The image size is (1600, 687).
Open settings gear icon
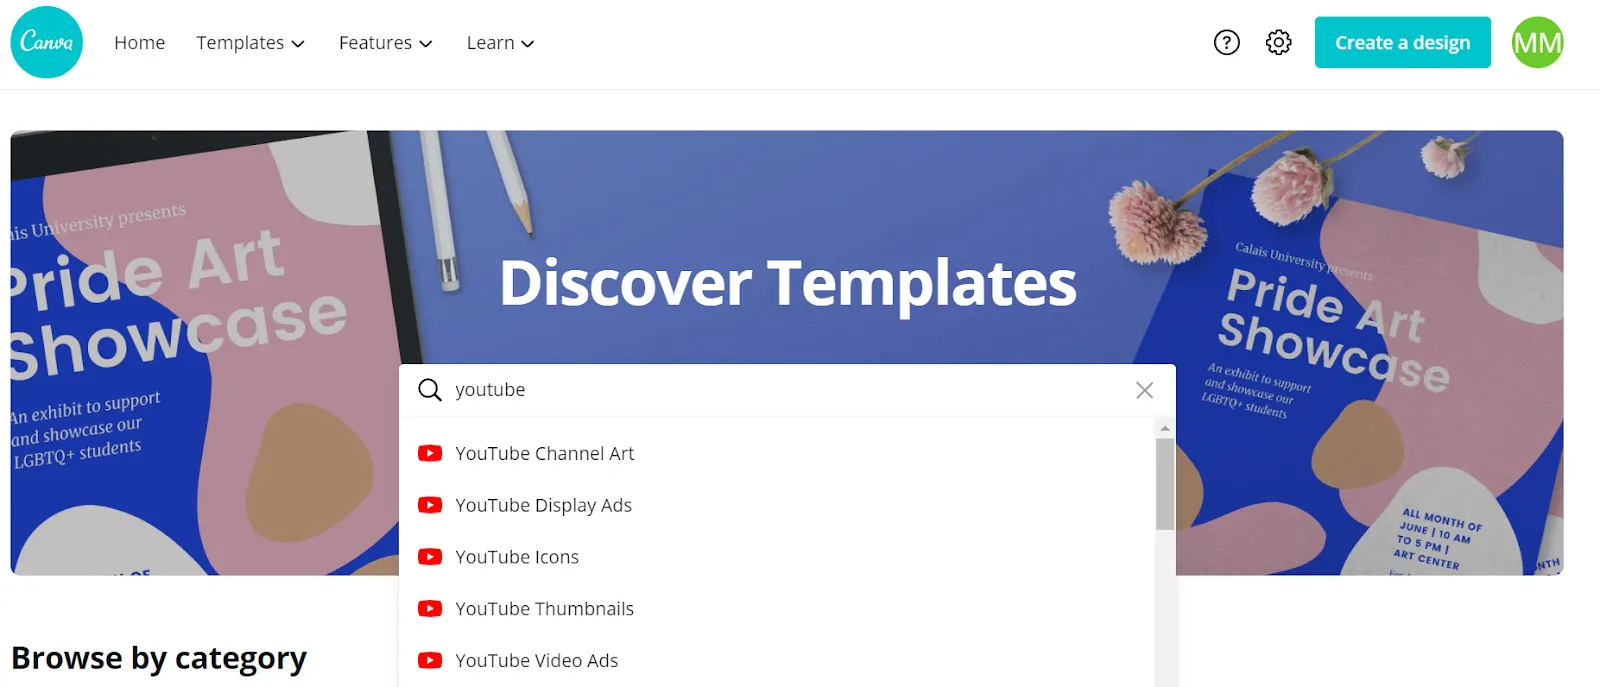click(x=1278, y=43)
